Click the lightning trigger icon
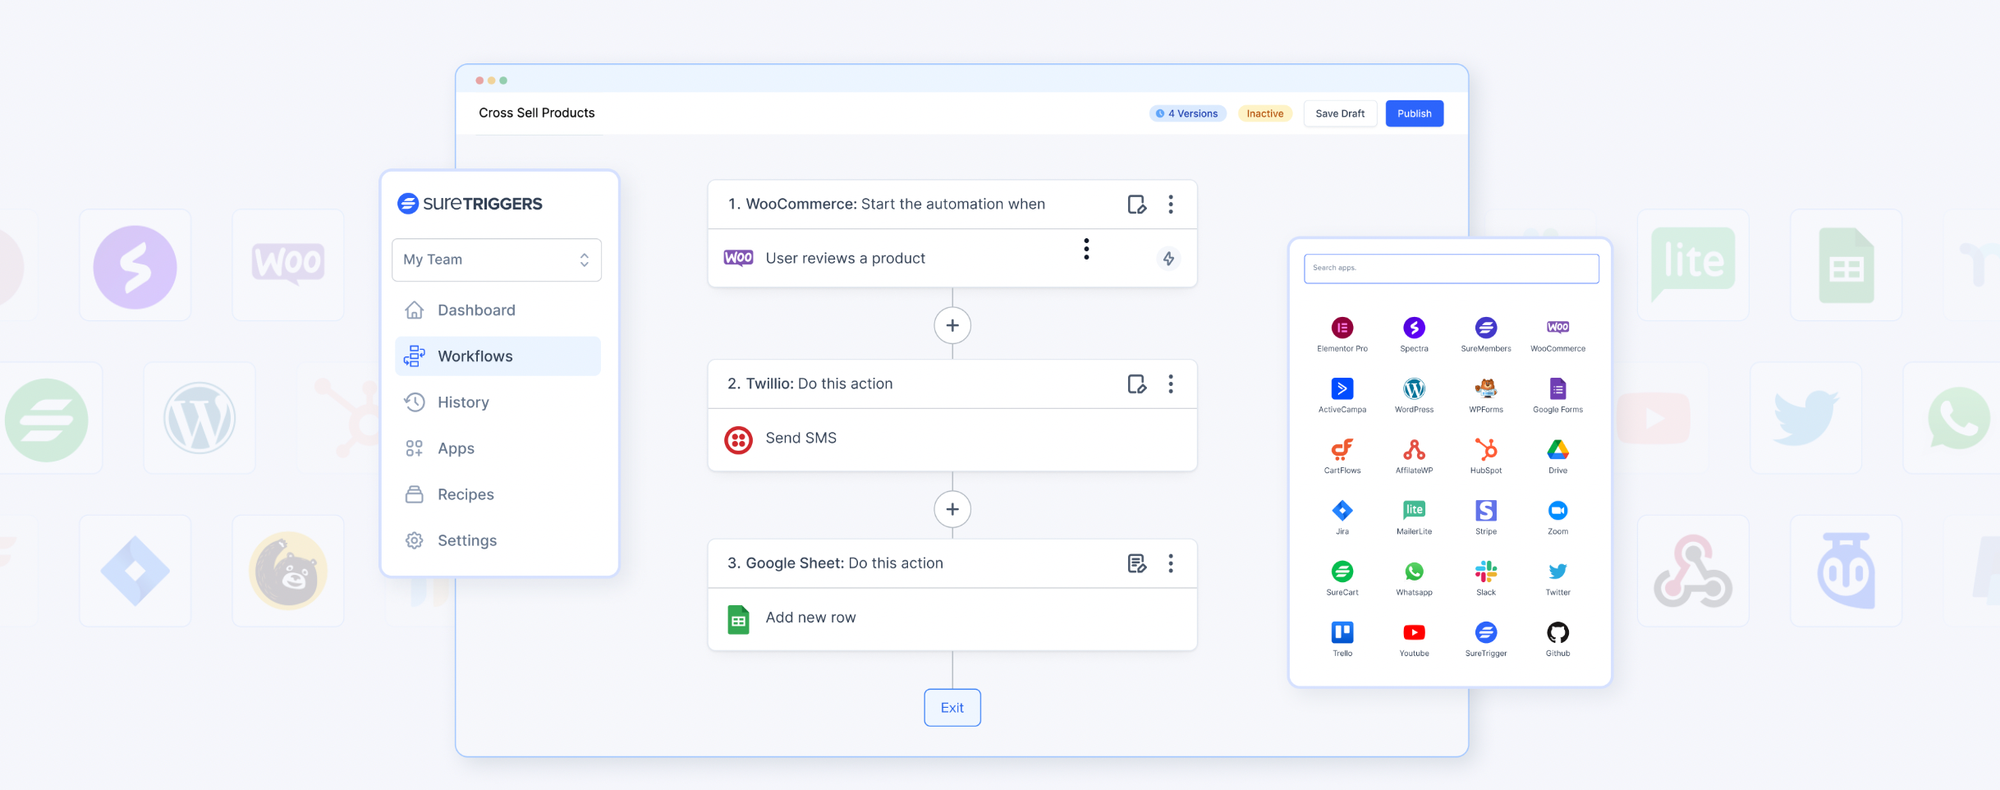 click(1168, 259)
